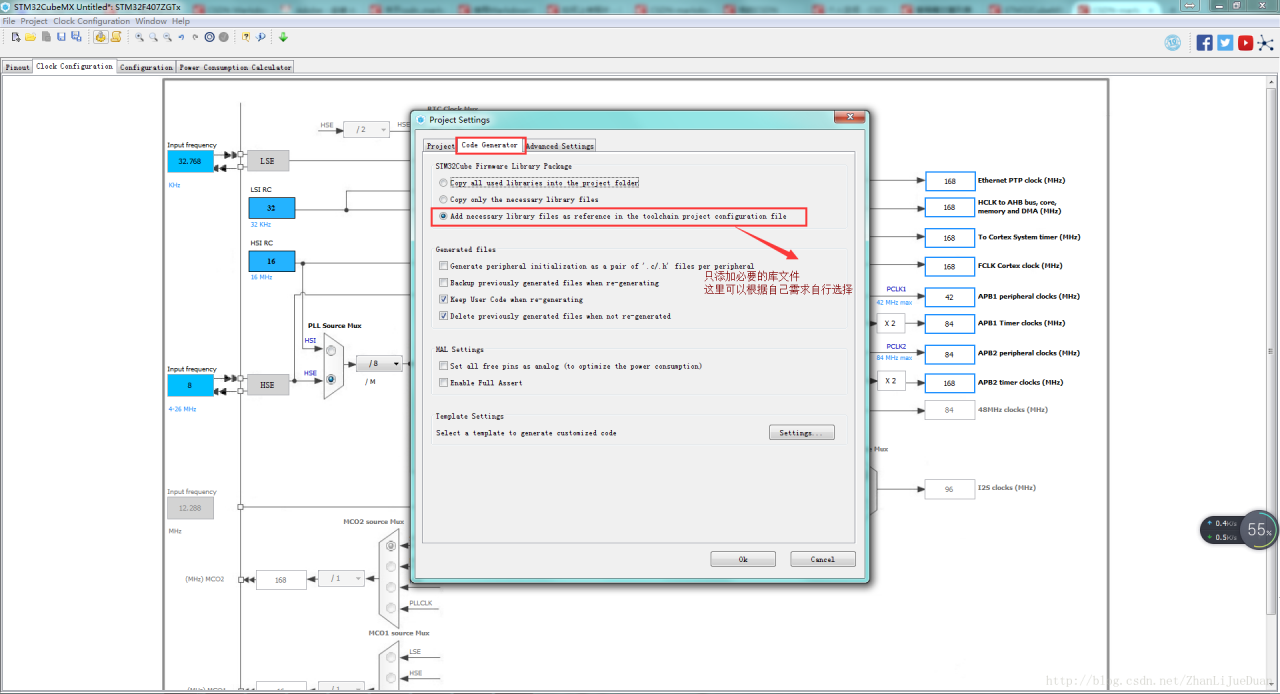Switch to Advanced Settings tab in dialog

pos(560,146)
